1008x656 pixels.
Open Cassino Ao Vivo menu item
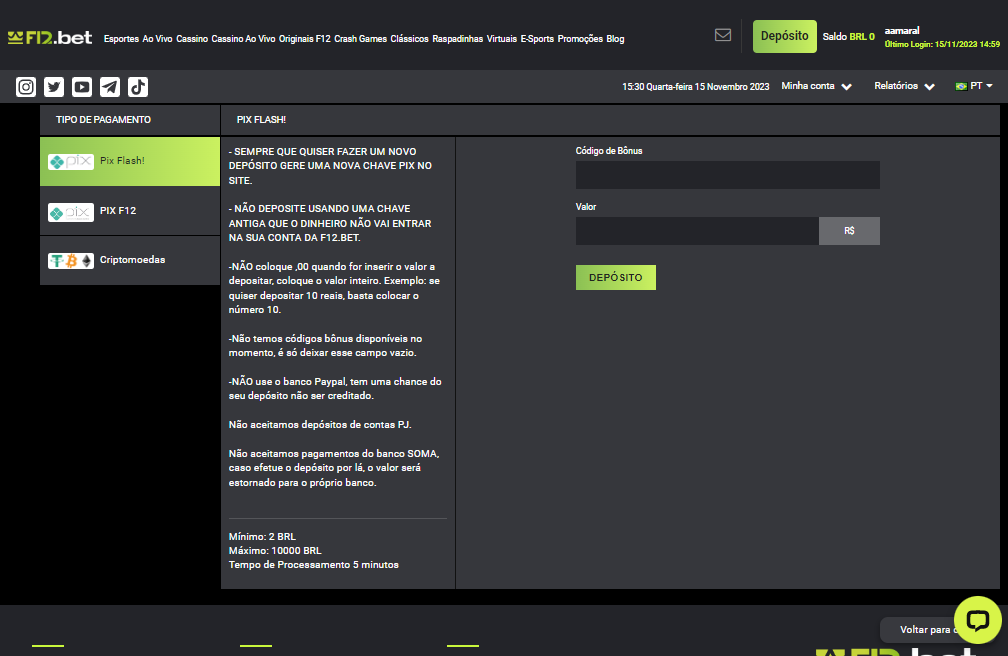coord(243,39)
